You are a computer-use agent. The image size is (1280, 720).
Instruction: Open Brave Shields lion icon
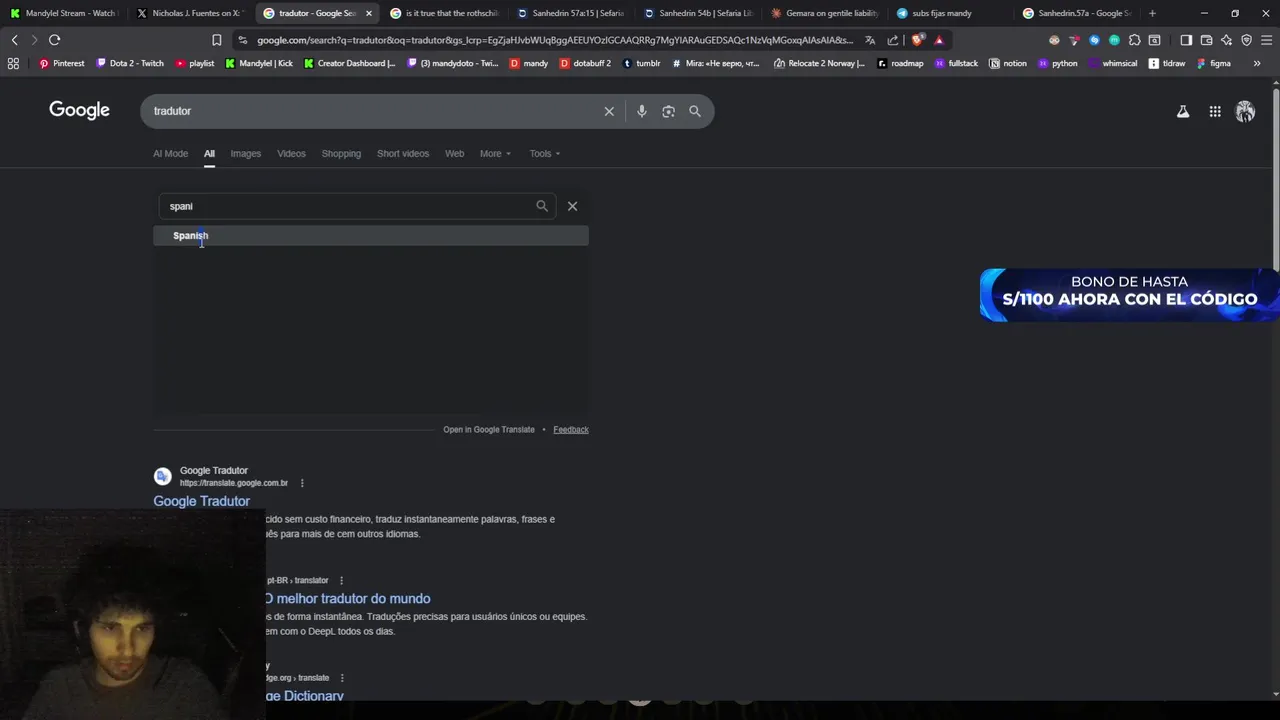[x=917, y=40]
